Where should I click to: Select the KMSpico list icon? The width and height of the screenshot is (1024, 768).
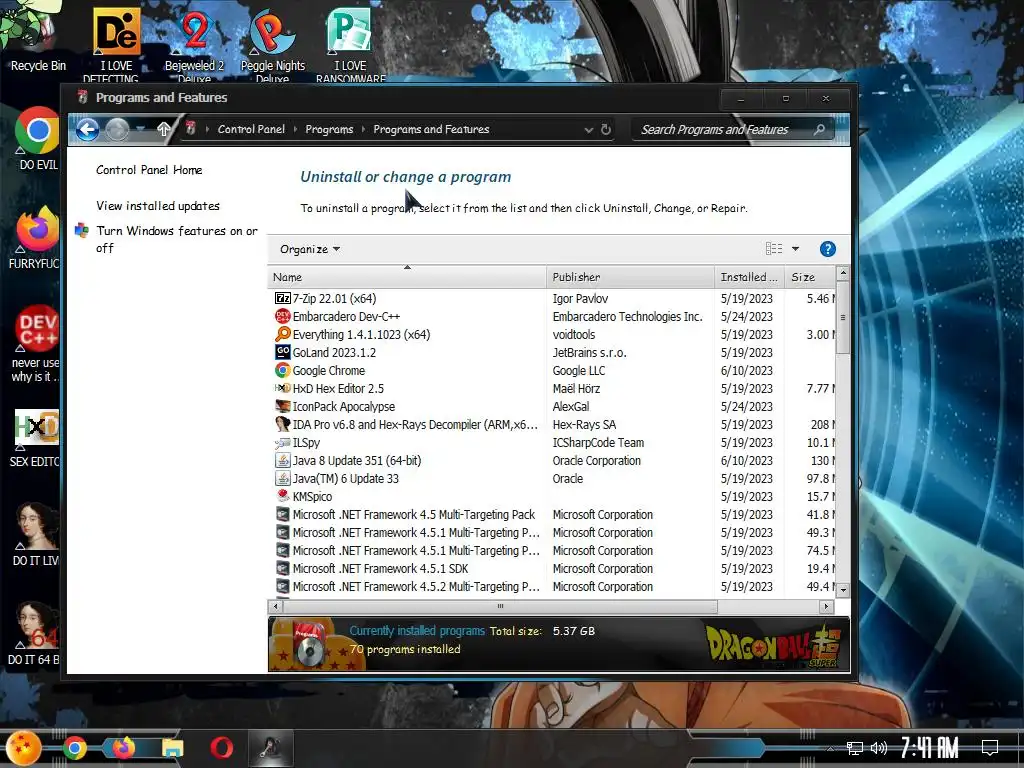[282, 496]
